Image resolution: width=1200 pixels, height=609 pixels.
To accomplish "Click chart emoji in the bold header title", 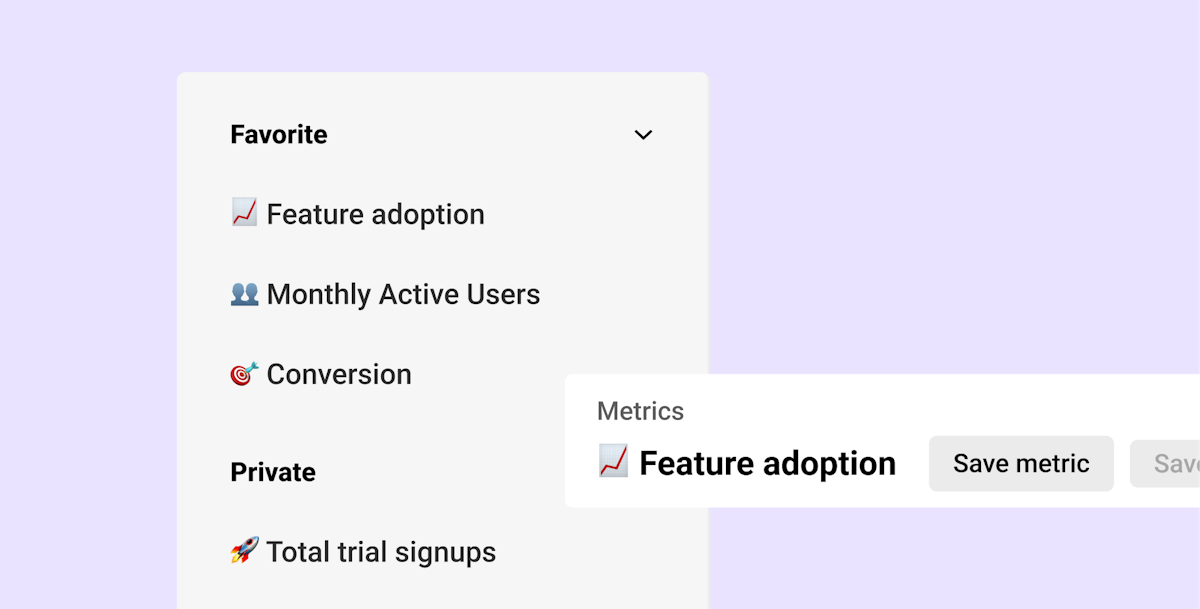I will click(613, 462).
